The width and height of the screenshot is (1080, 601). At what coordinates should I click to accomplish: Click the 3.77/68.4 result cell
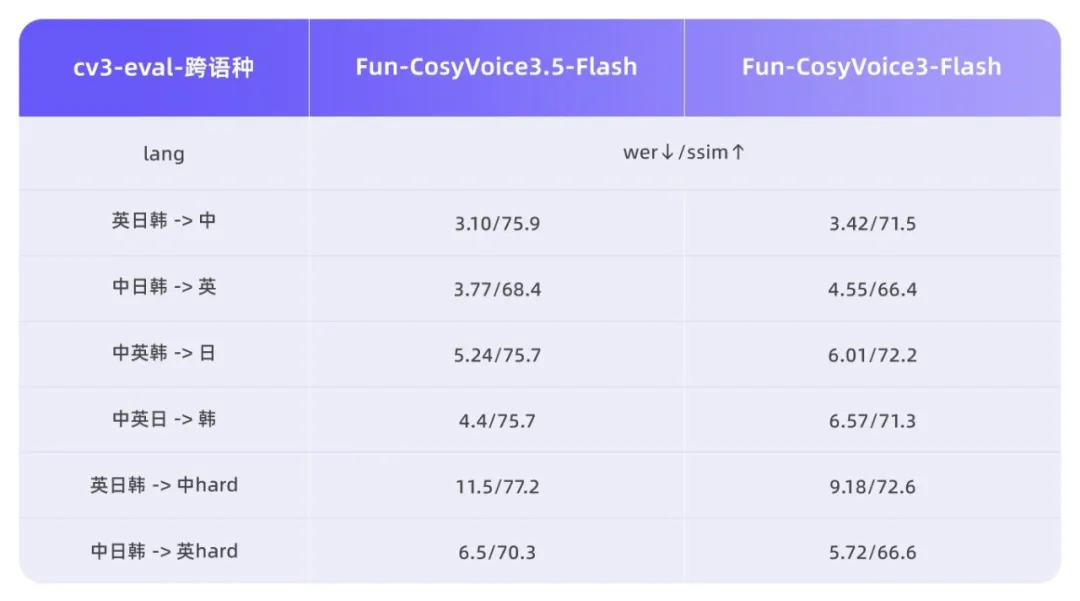pos(496,290)
